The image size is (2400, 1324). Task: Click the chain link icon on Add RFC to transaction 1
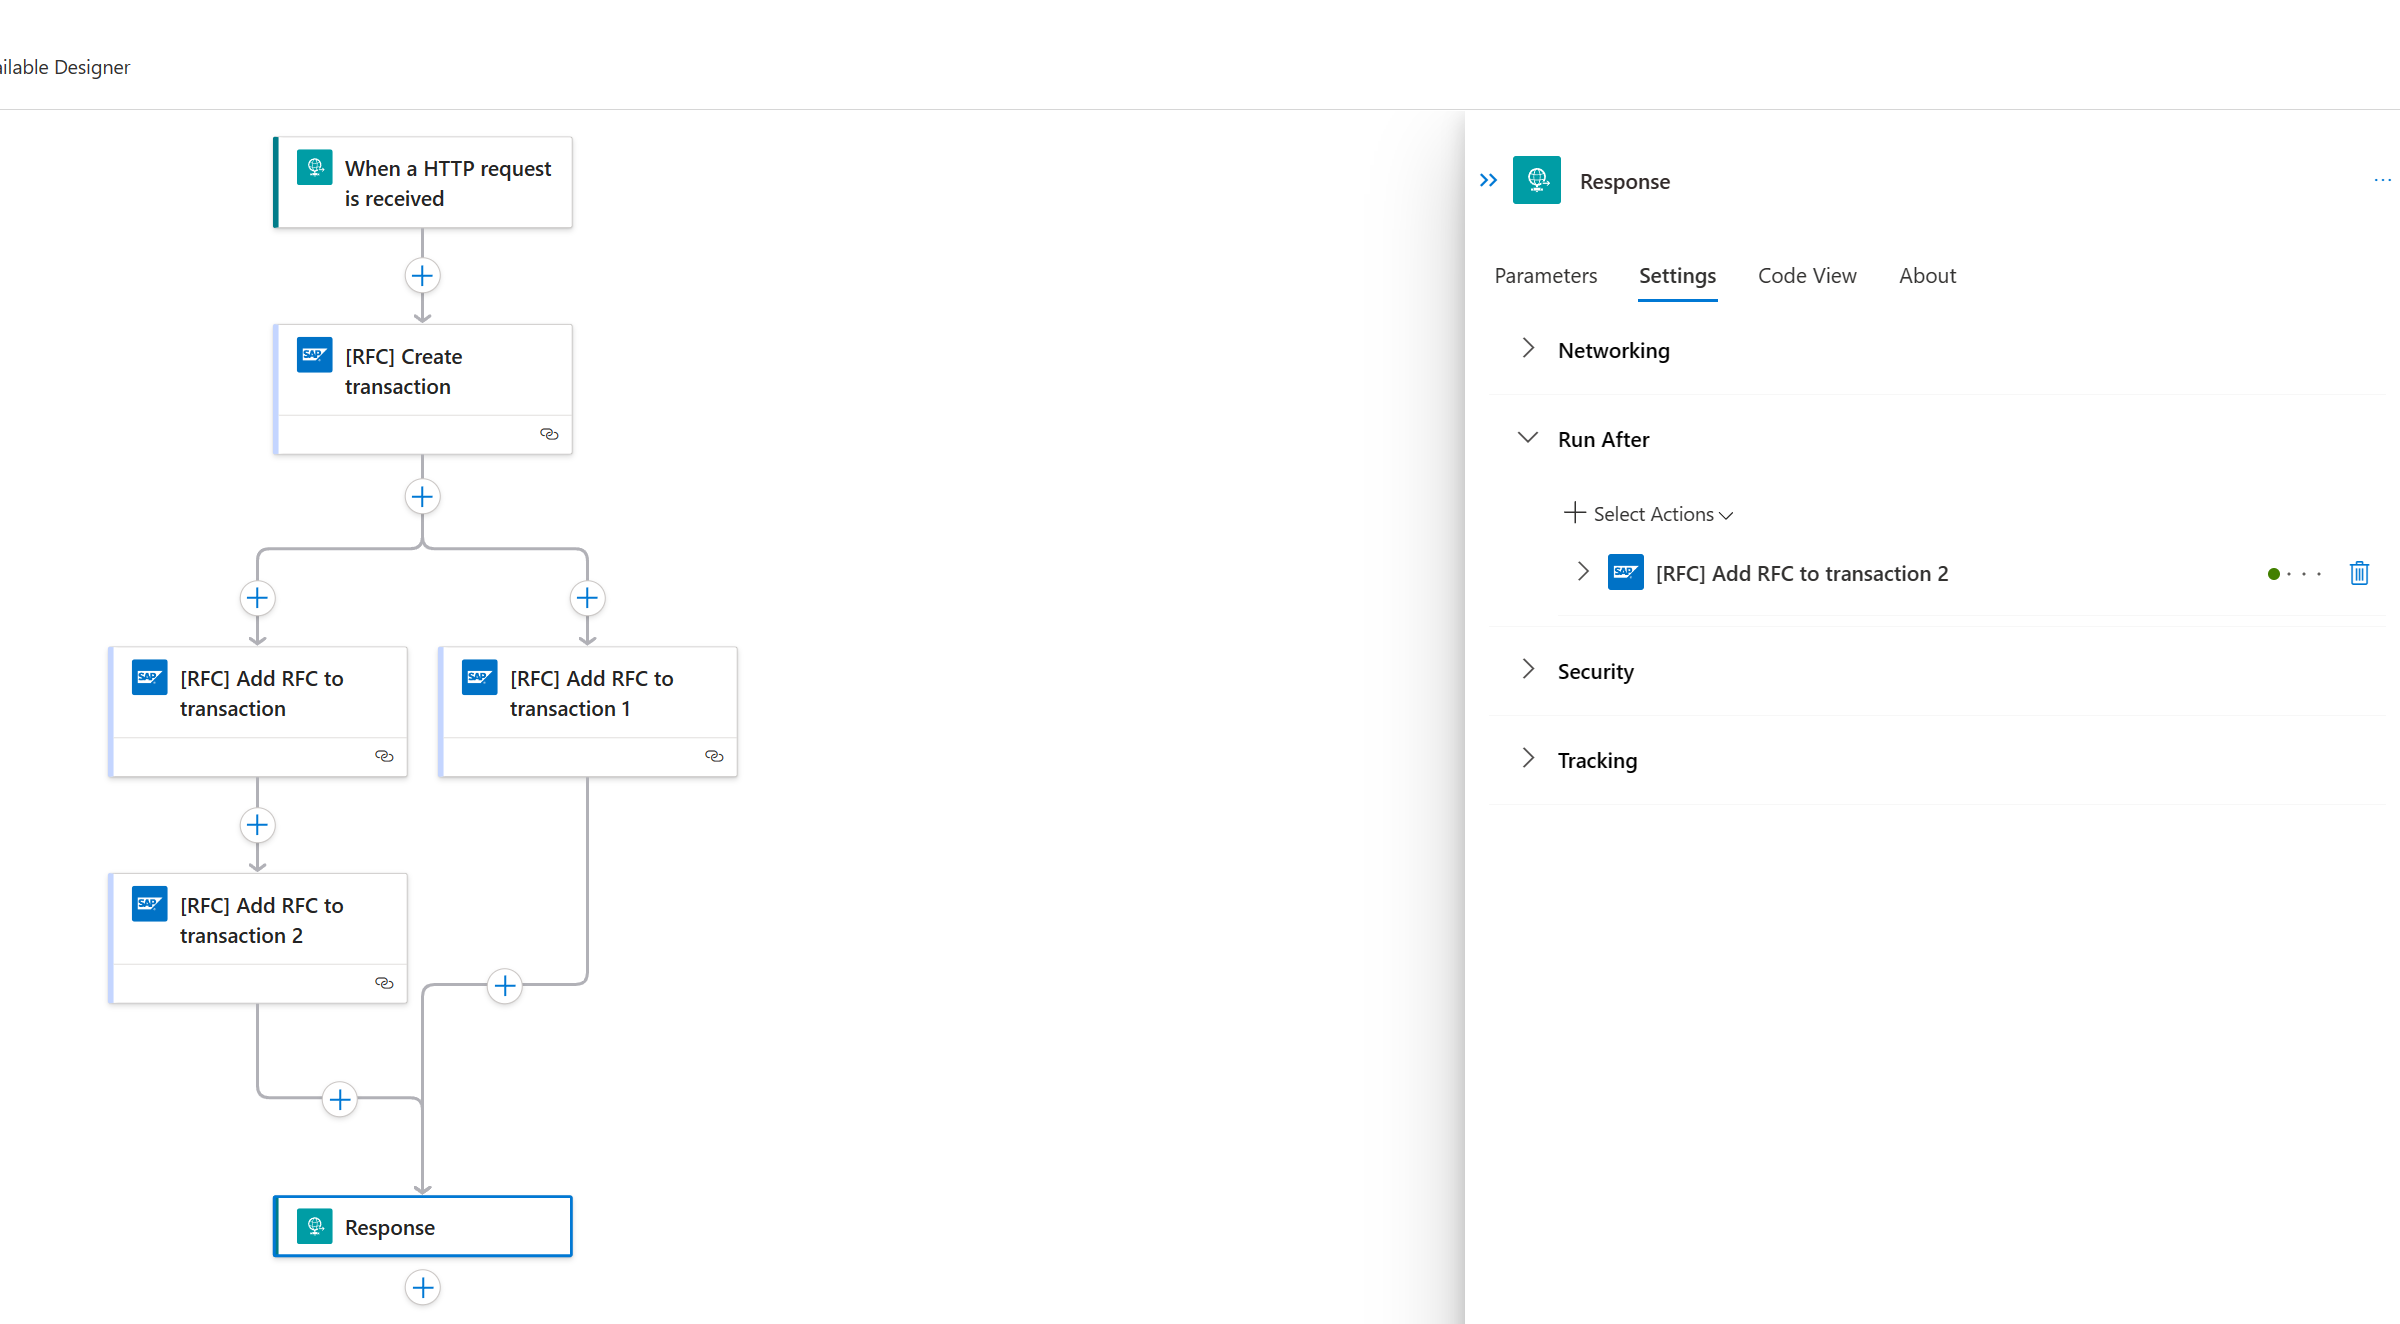[x=714, y=757]
